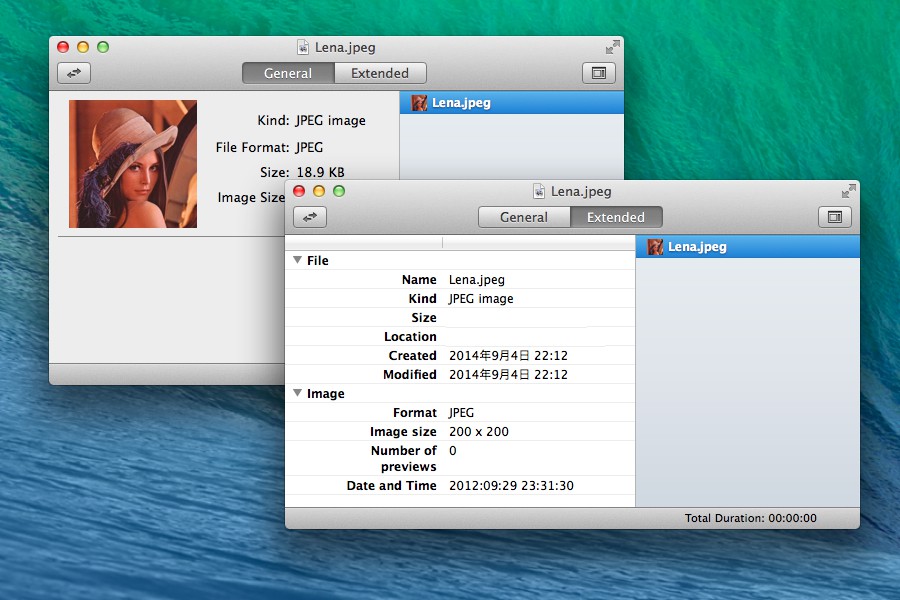The height and width of the screenshot is (600, 900).
Task: Minimize the front window with the yellow button
Action: coord(319,191)
